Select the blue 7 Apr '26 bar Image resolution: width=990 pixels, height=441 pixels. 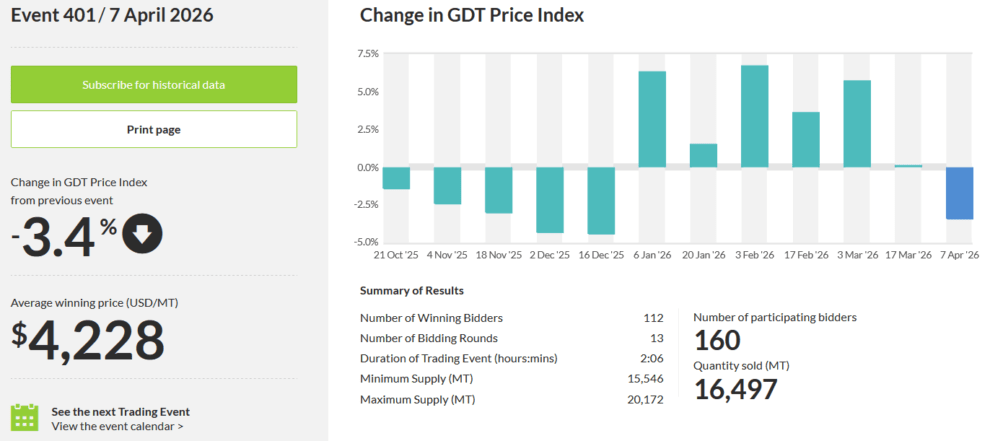[959, 193]
